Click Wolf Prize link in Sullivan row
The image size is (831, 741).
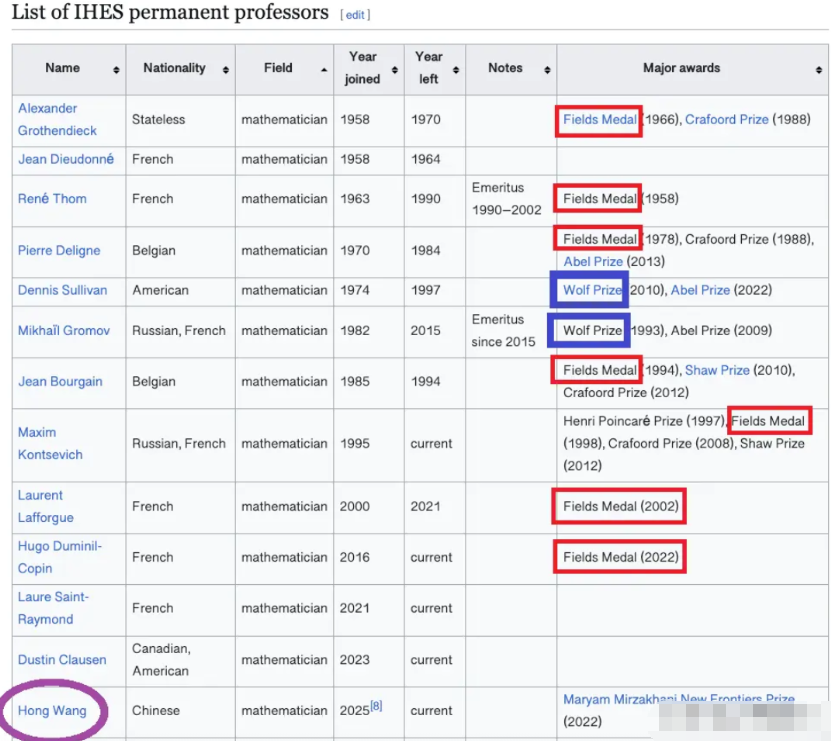pos(593,290)
